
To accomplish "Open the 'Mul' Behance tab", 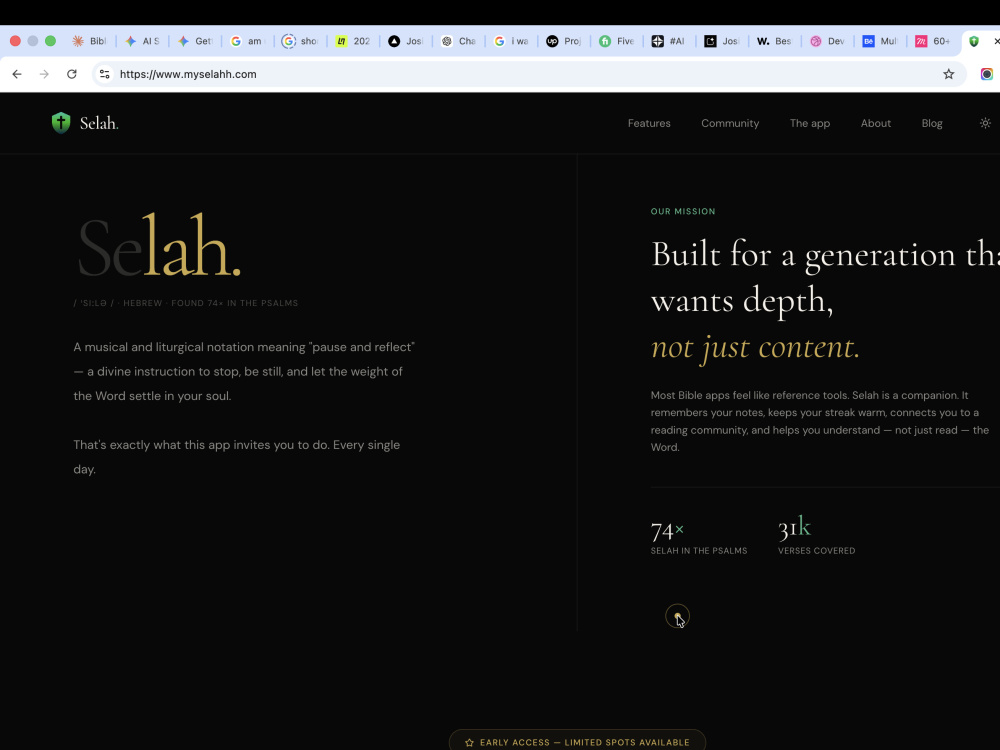I will (880, 41).
